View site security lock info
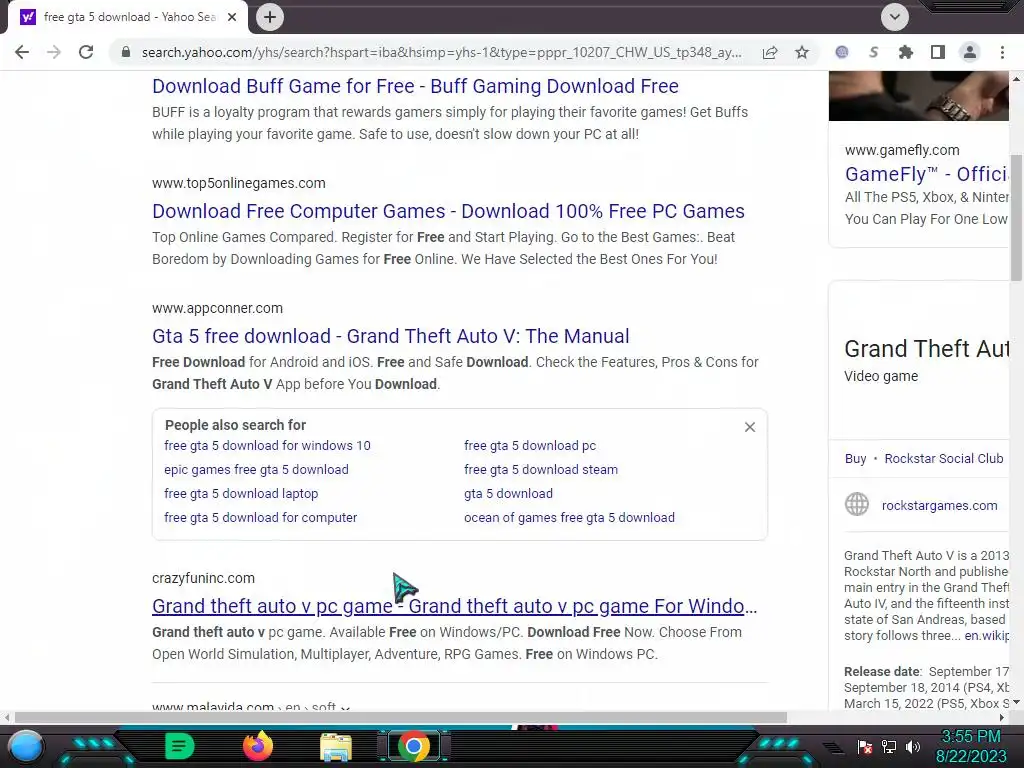The image size is (1024, 768). click(x=126, y=52)
